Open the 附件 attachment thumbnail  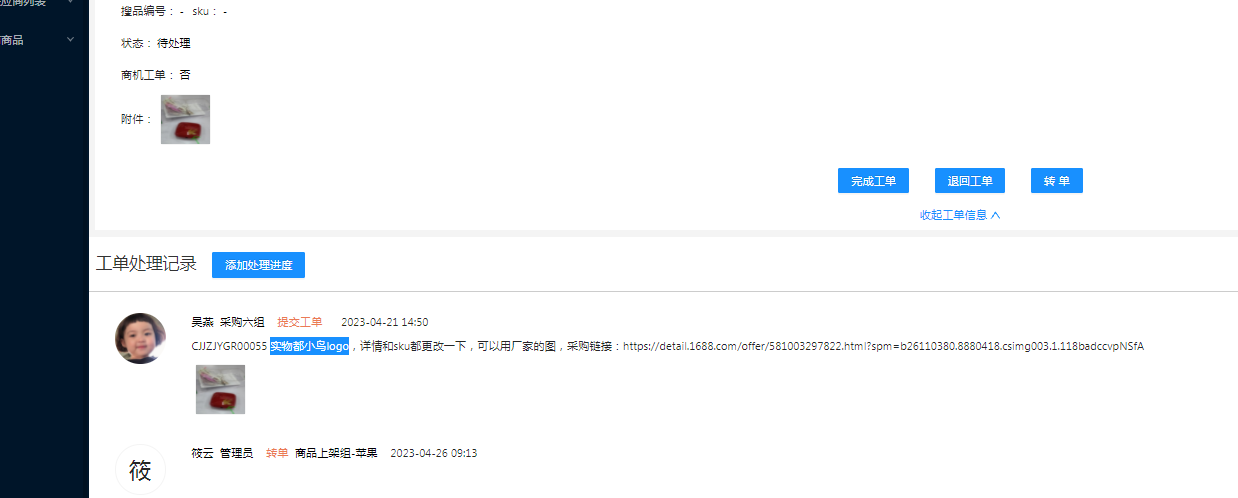tap(185, 119)
